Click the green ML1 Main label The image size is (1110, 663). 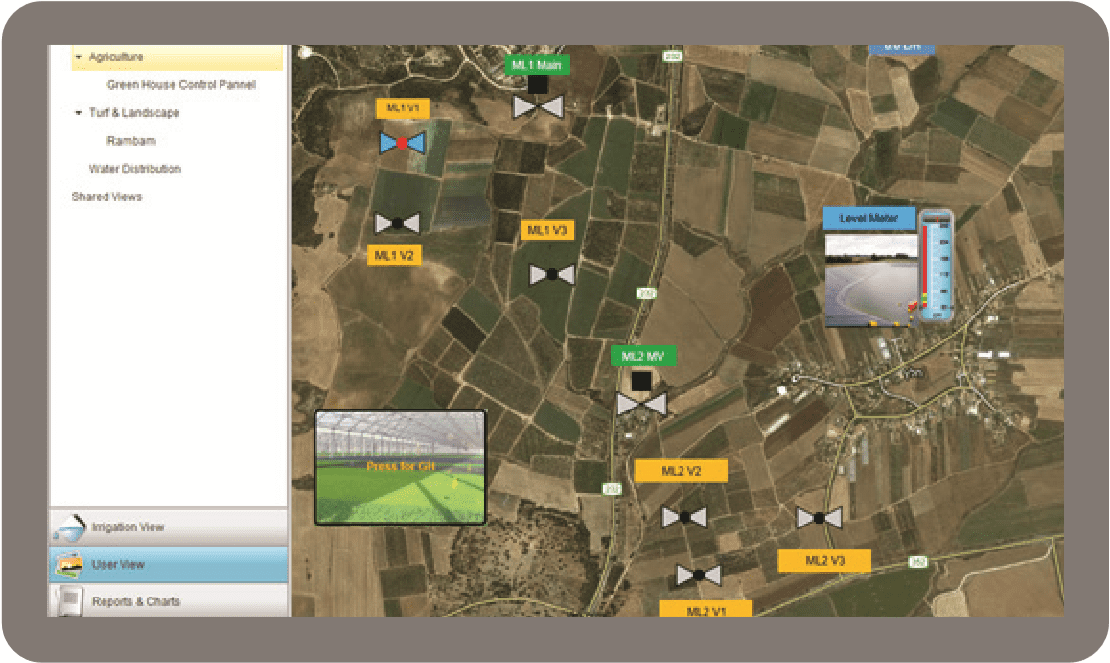537,64
